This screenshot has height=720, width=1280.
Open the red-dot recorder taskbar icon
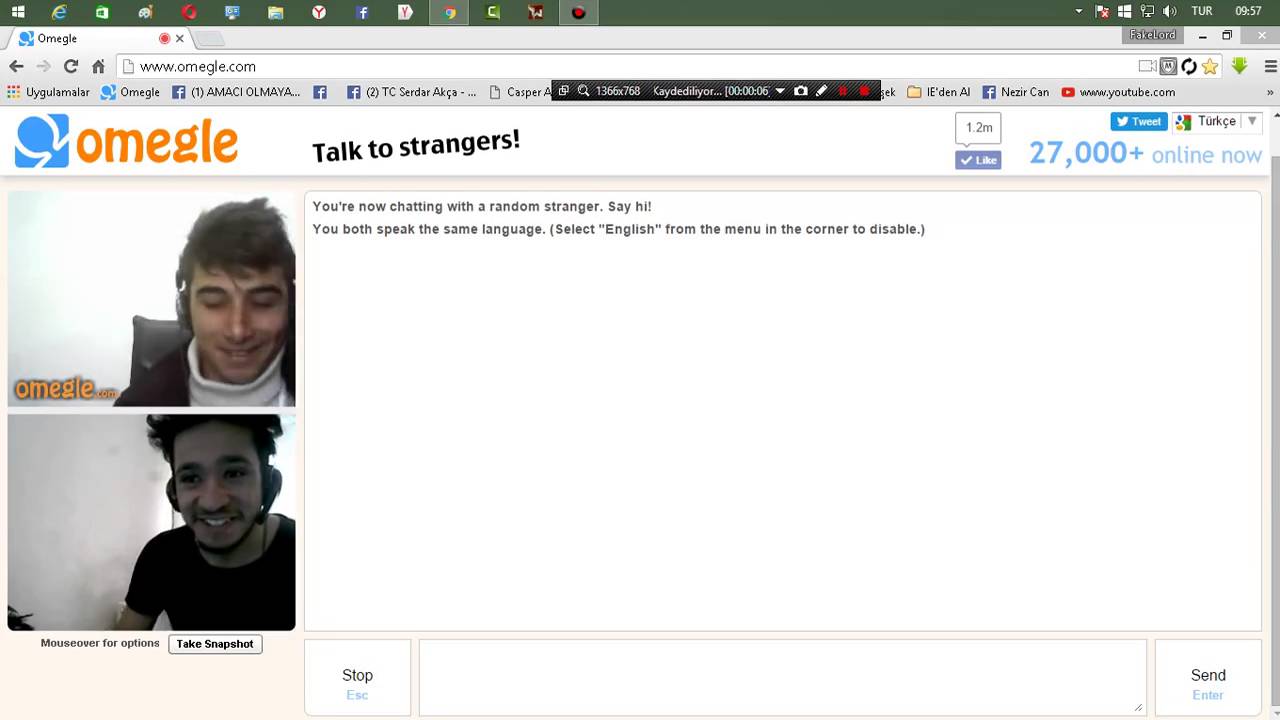point(578,12)
